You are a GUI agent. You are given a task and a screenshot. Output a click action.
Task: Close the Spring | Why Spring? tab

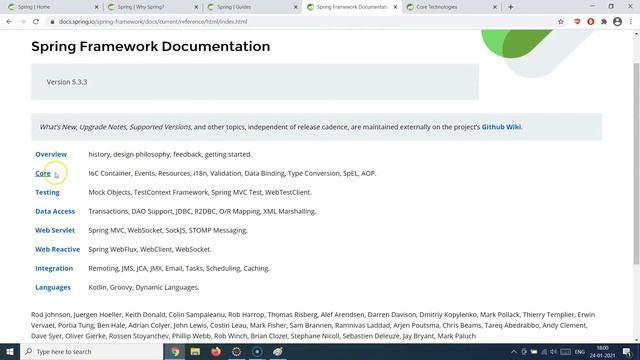pos(196,7)
